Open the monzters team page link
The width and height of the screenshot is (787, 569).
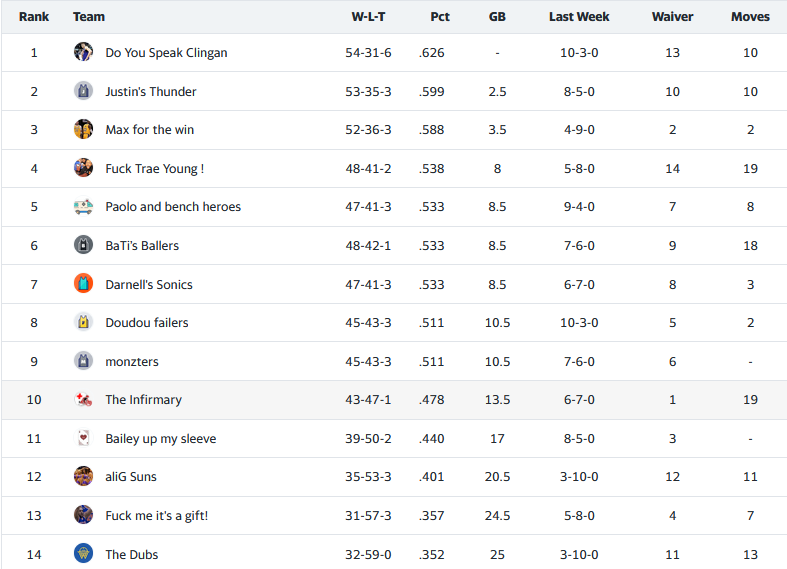(x=132, y=362)
